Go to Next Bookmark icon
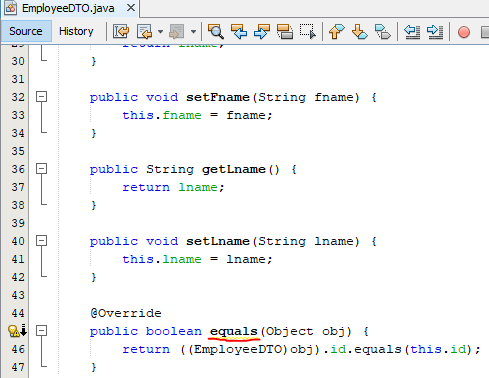 (x=360, y=32)
